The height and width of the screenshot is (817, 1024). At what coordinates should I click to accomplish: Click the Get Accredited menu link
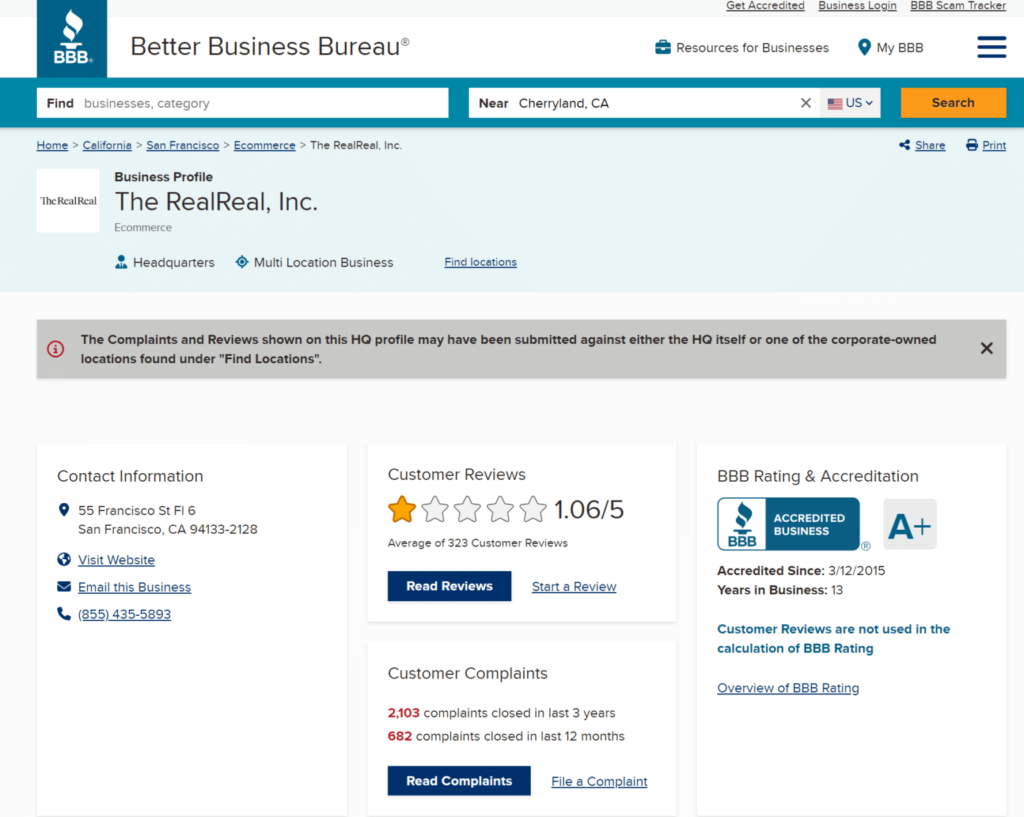point(765,6)
